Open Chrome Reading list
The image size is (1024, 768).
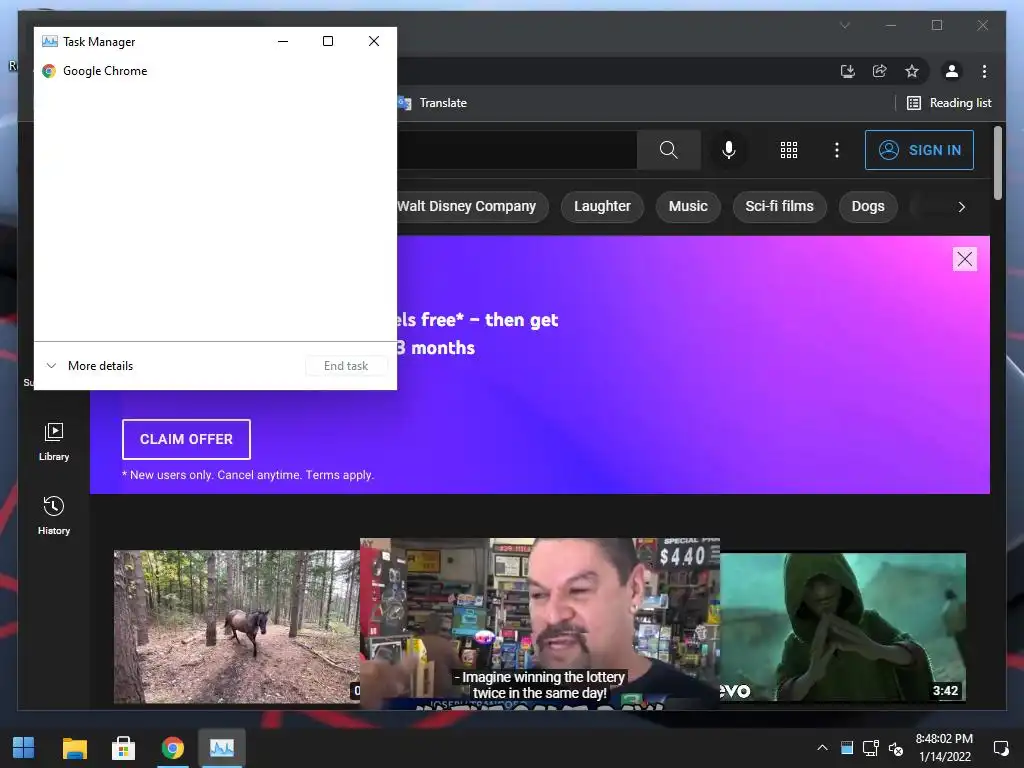coord(950,103)
